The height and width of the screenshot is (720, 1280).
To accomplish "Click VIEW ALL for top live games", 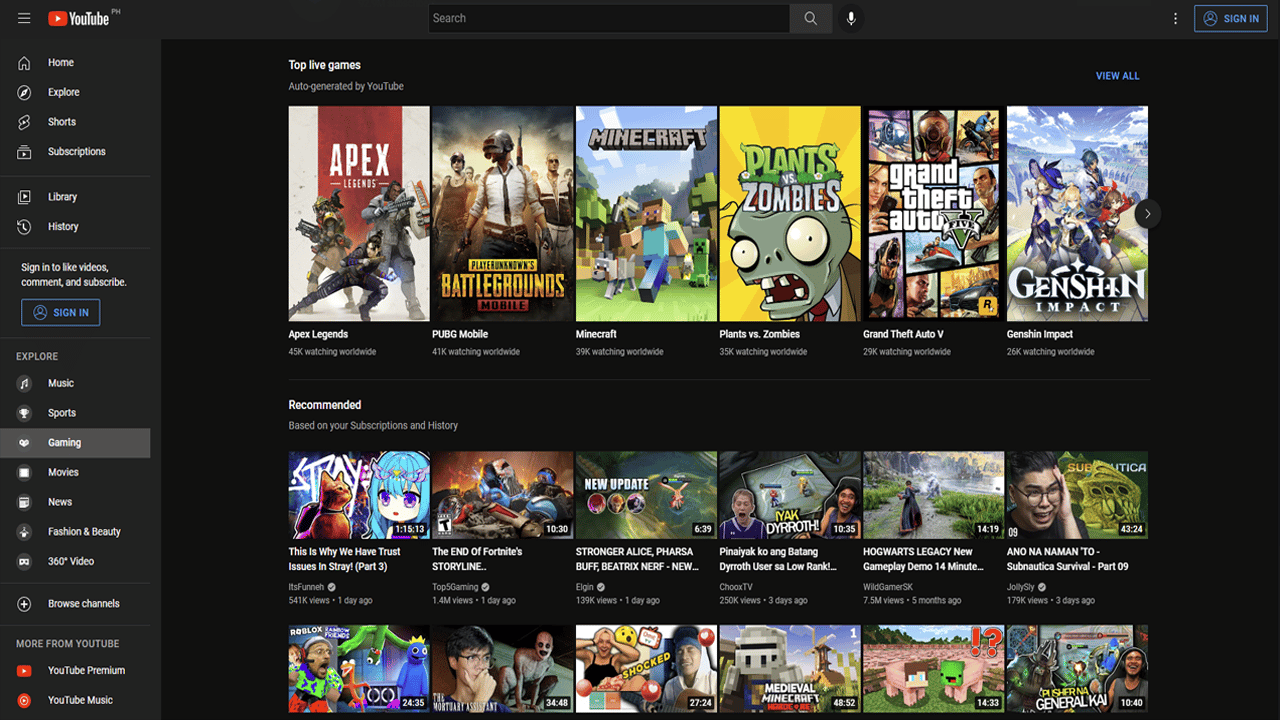I will [1117, 76].
